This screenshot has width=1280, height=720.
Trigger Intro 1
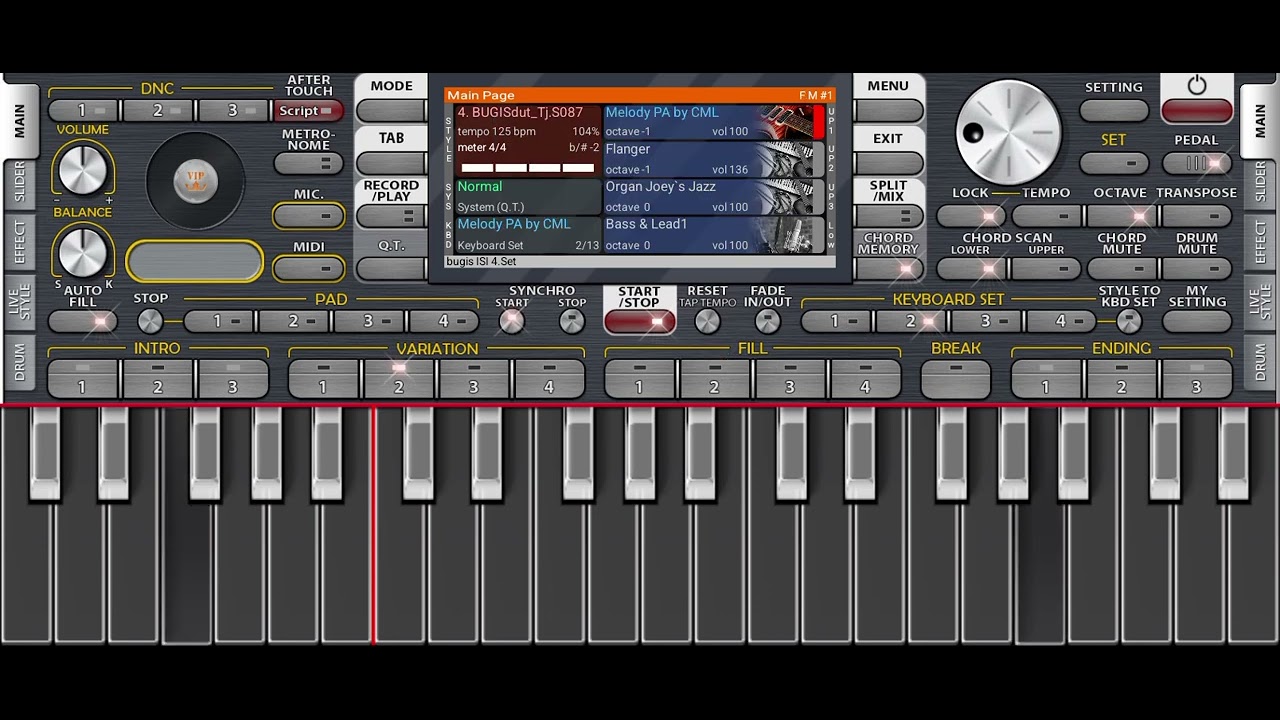pyautogui.click(x=83, y=379)
